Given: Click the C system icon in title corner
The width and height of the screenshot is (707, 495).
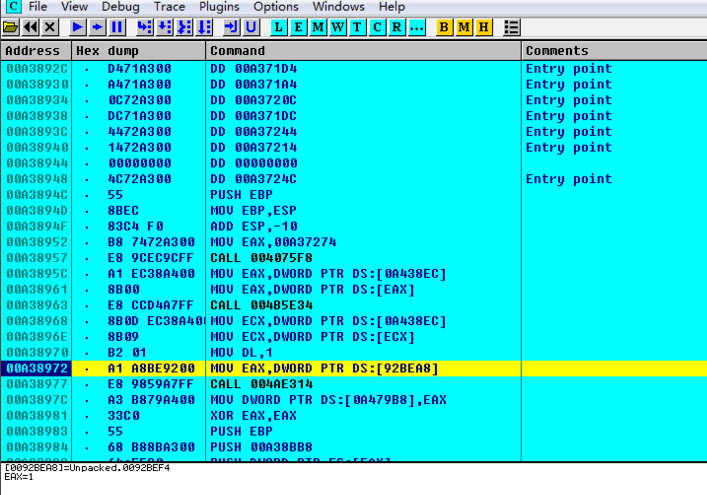Looking at the screenshot, I should click(x=14, y=6).
